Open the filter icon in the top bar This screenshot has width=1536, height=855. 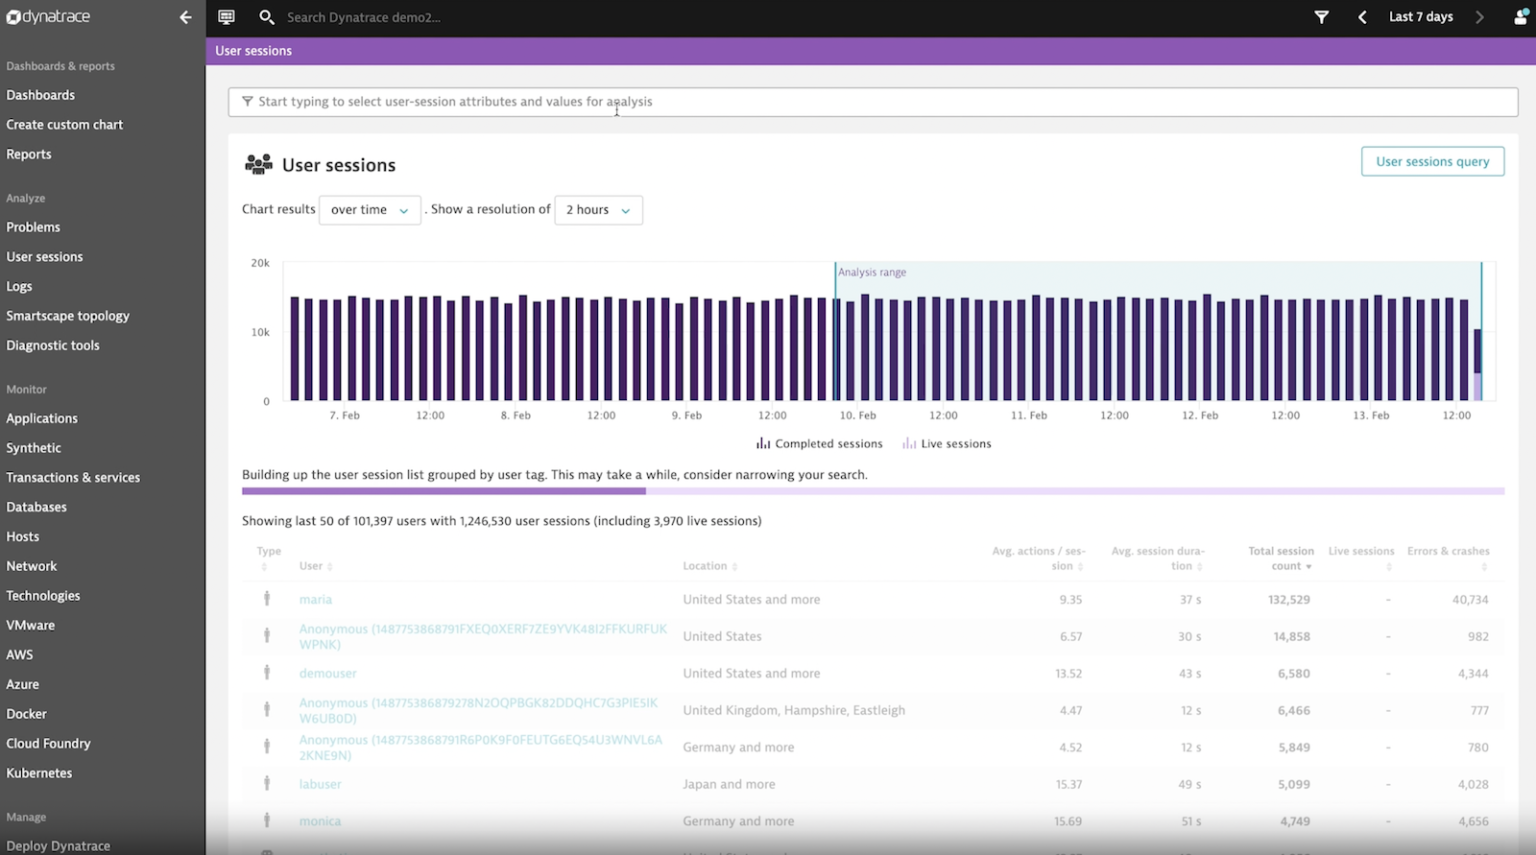1322,17
